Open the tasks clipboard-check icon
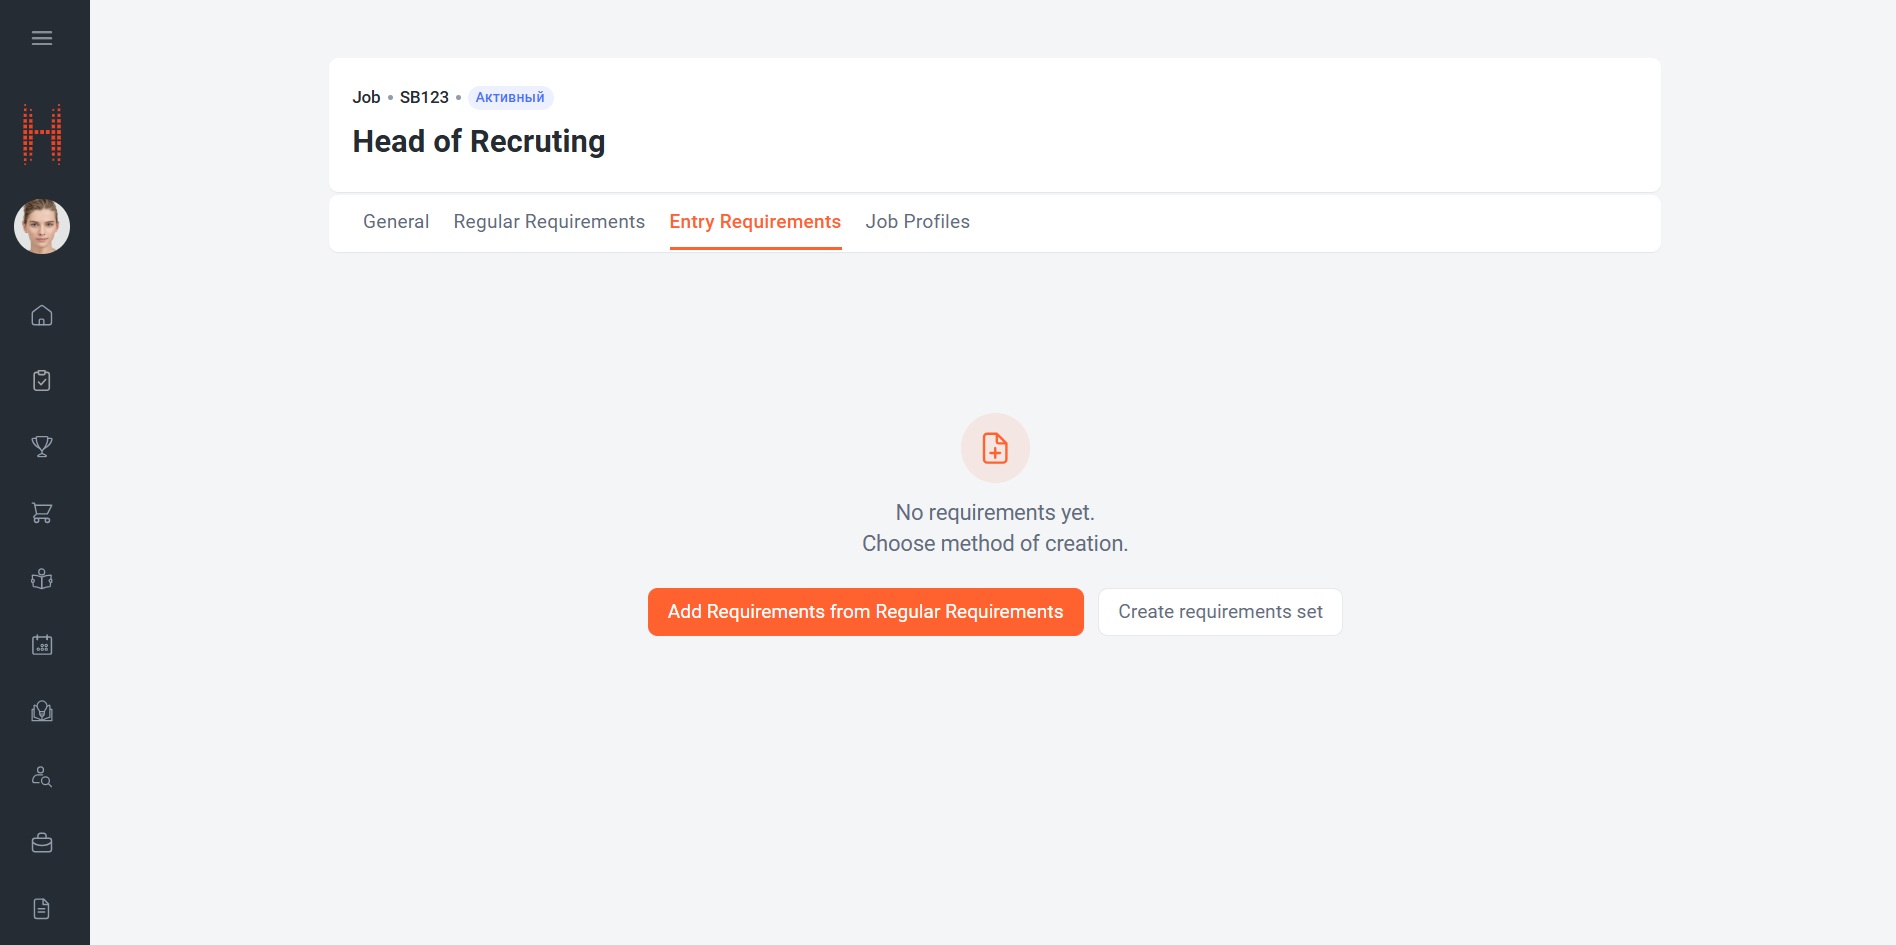This screenshot has height=945, width=1896. [x=42, y=381]
